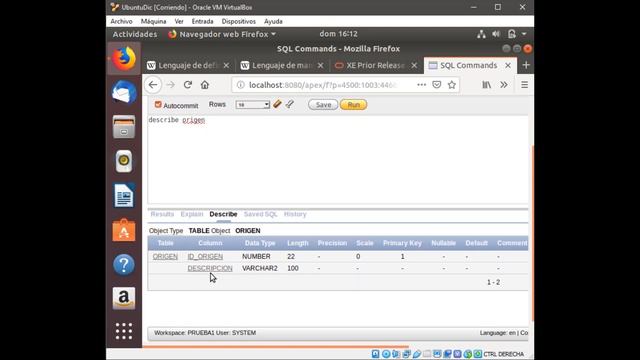Select the Describe tab
Image resolution: width=640 pixels, height=360 pixels.
[x=223, y=214]
